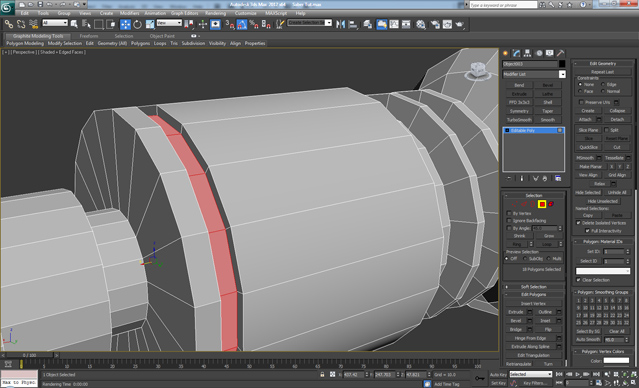639x388 pixels.
Task: Switch to the Modify panel icon
Action: click(x=517, y=53)
